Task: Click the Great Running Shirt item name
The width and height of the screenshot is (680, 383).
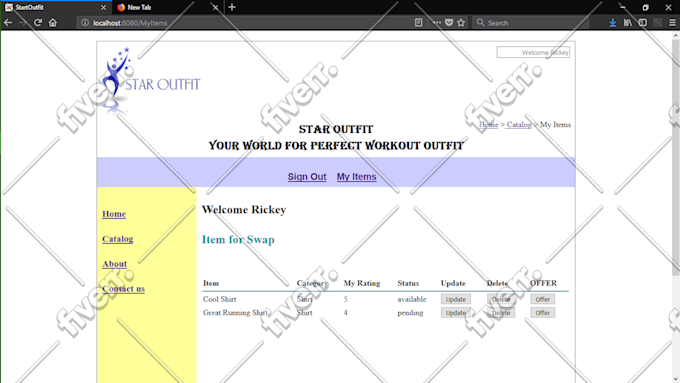Action: click(x=235, y=313)
